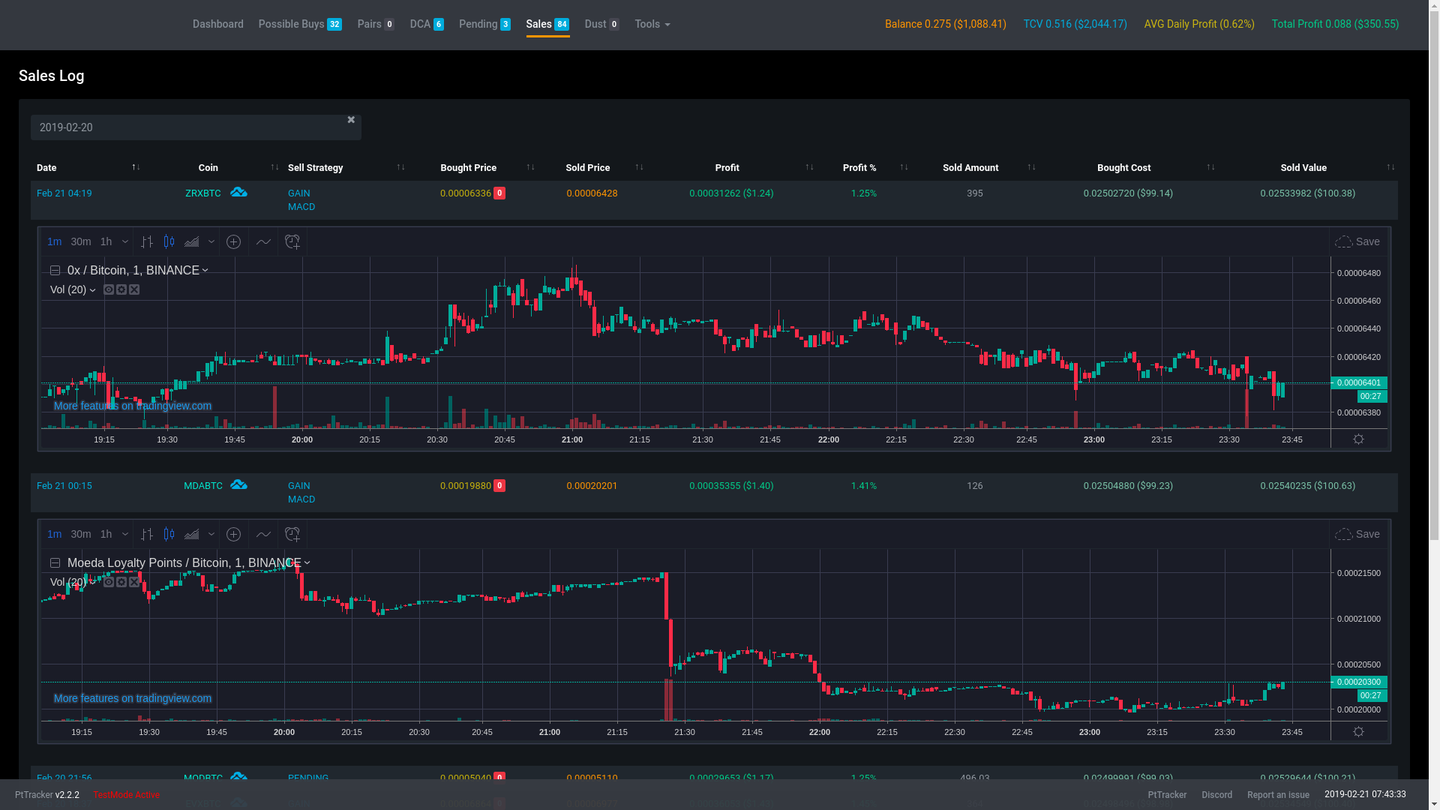Viewport: 1440px width, 810px height.
Task: Remove Vol indicator in Moeda chart
Action: (134, 582)
